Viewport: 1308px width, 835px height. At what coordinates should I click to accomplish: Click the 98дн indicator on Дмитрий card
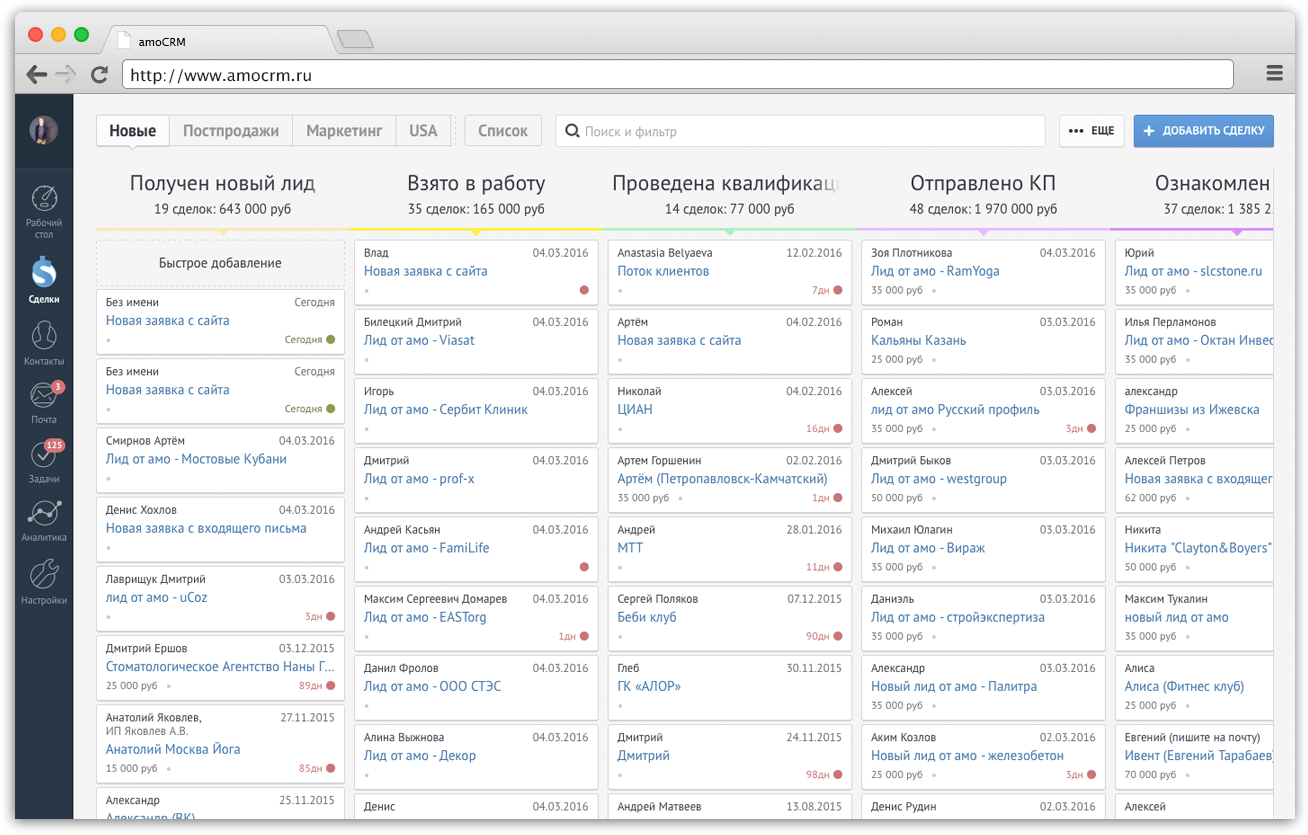click(x=824, y=775)
